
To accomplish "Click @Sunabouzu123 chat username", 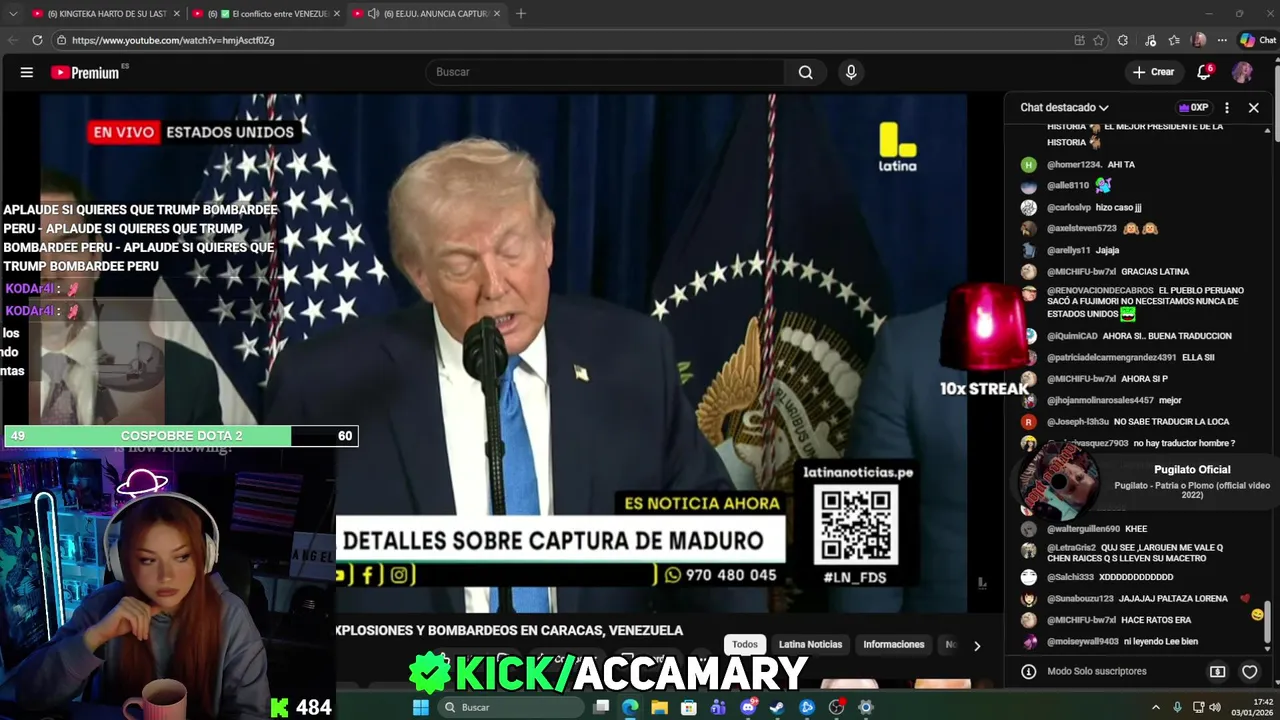I will coord(1080,598).
